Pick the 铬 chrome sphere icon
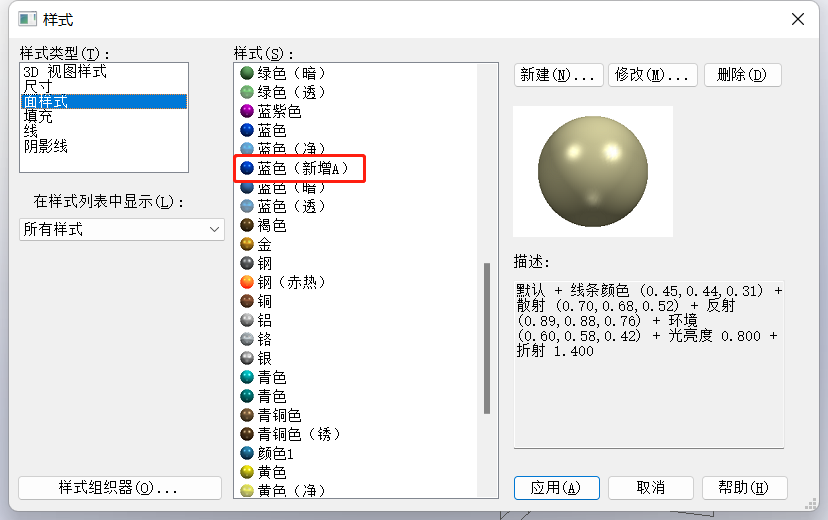Image resolution: width=828 pixels, height=520 pixels. point(247,339)
